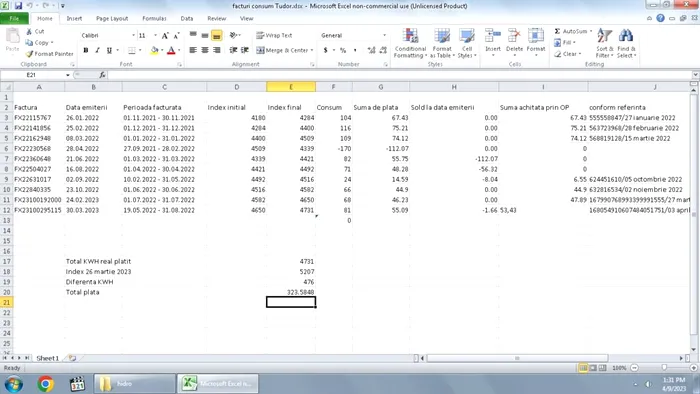
Task: Open Sort & Filter menu
Action: pyautogui.click(x=605, y=43)
